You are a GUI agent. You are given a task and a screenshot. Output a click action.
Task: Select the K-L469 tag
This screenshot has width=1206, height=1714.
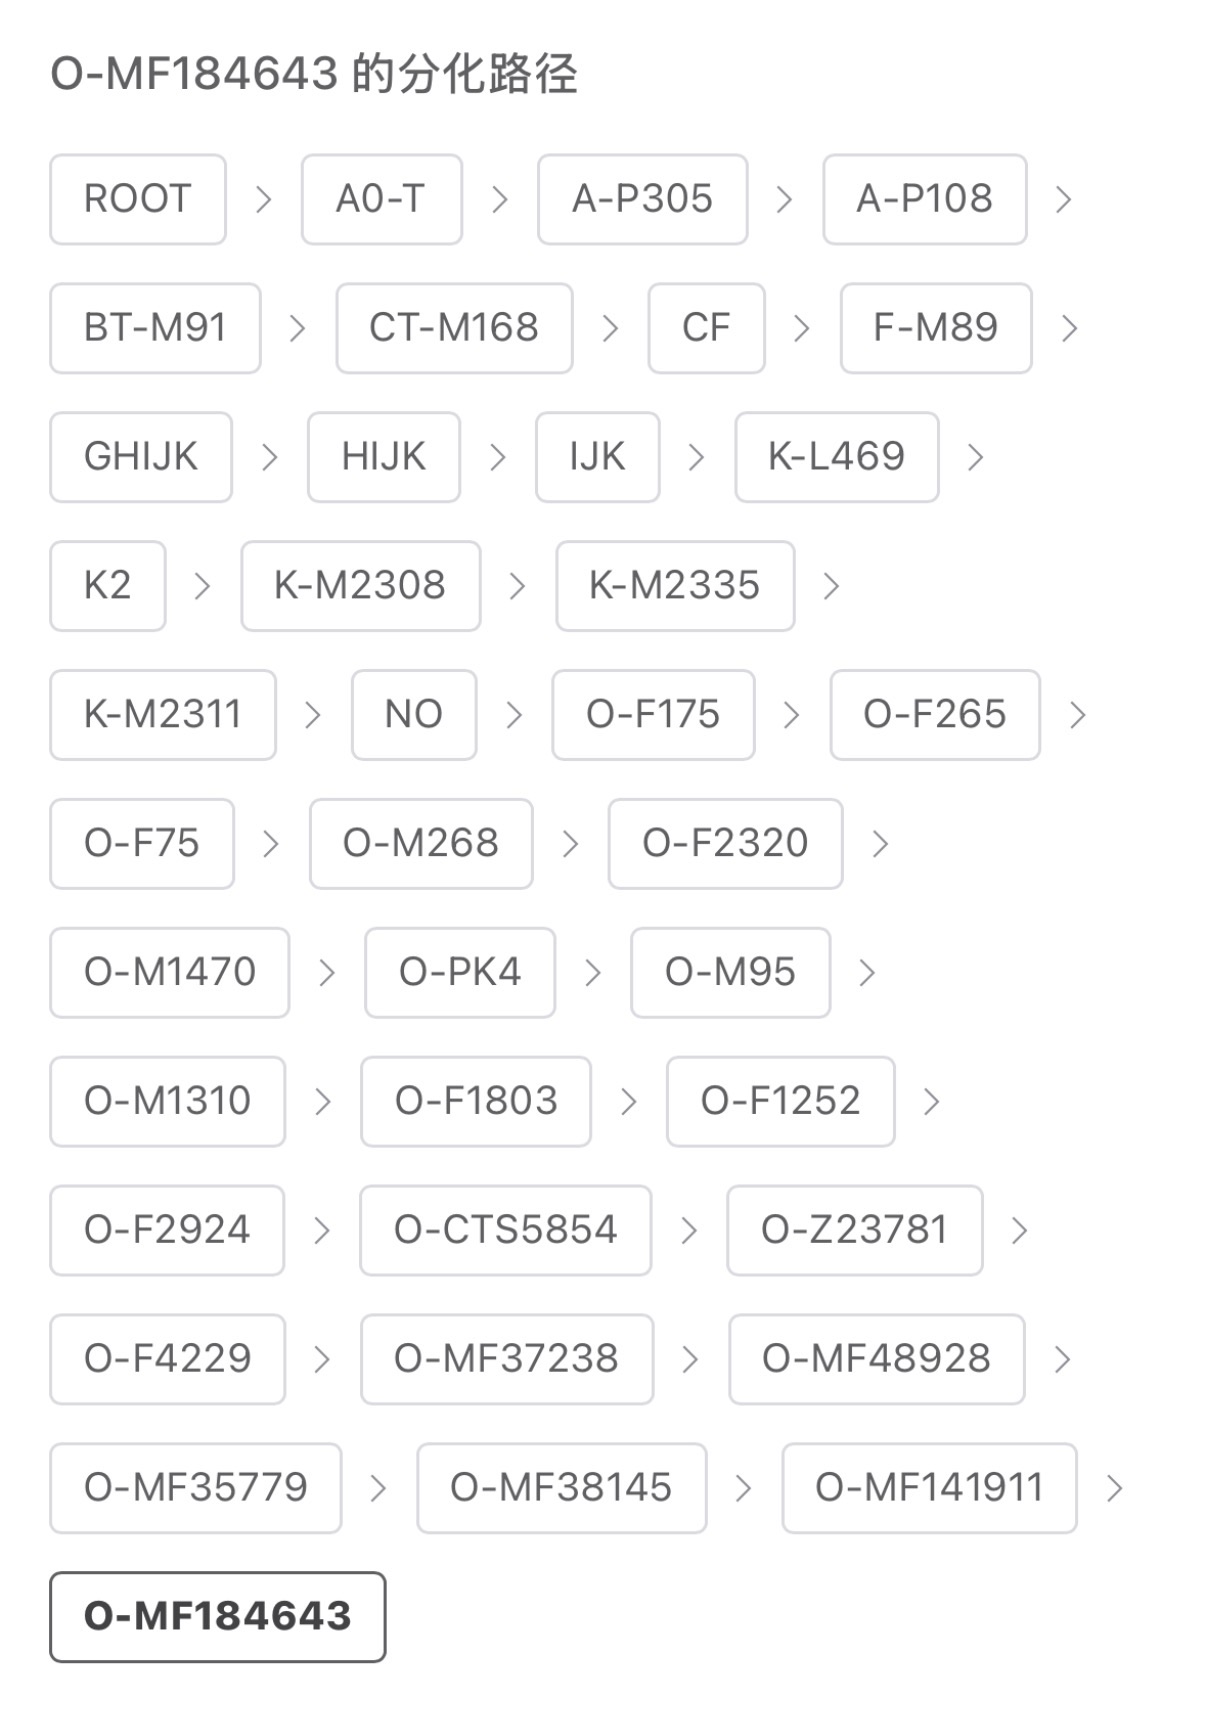836,457
